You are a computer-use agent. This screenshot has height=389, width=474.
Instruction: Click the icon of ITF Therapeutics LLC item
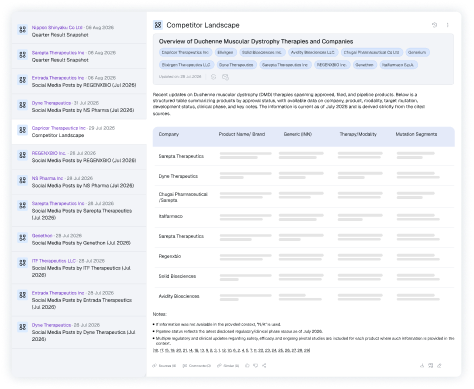click(22, 263)
